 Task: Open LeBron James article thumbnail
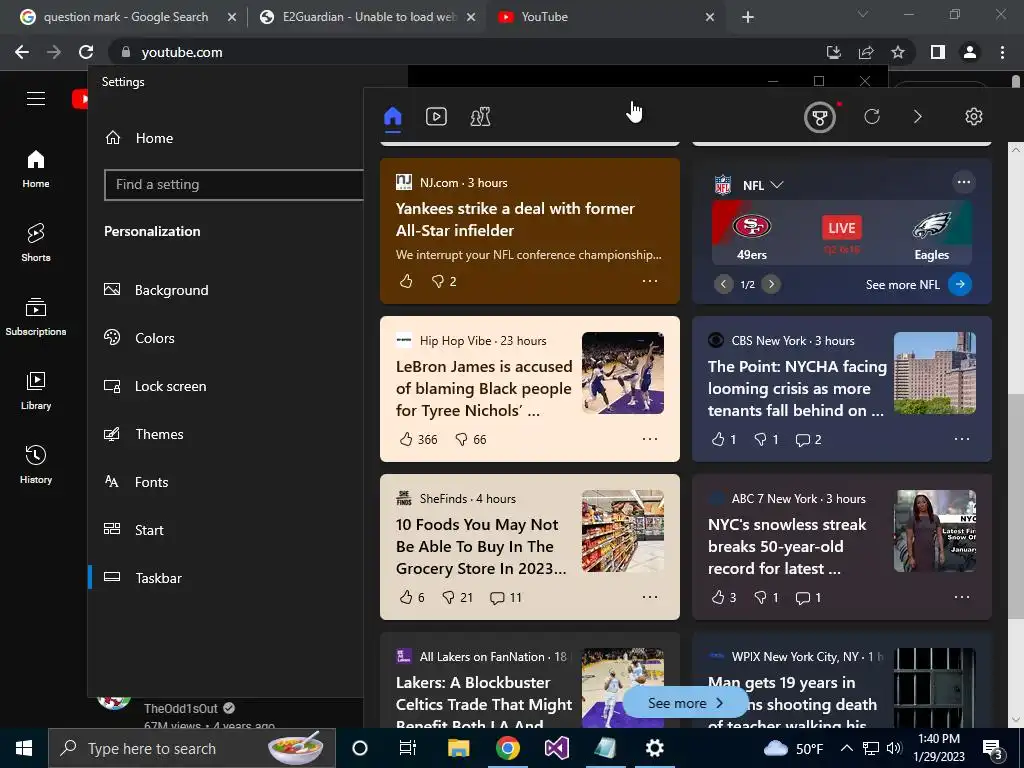tap(623, 373)
